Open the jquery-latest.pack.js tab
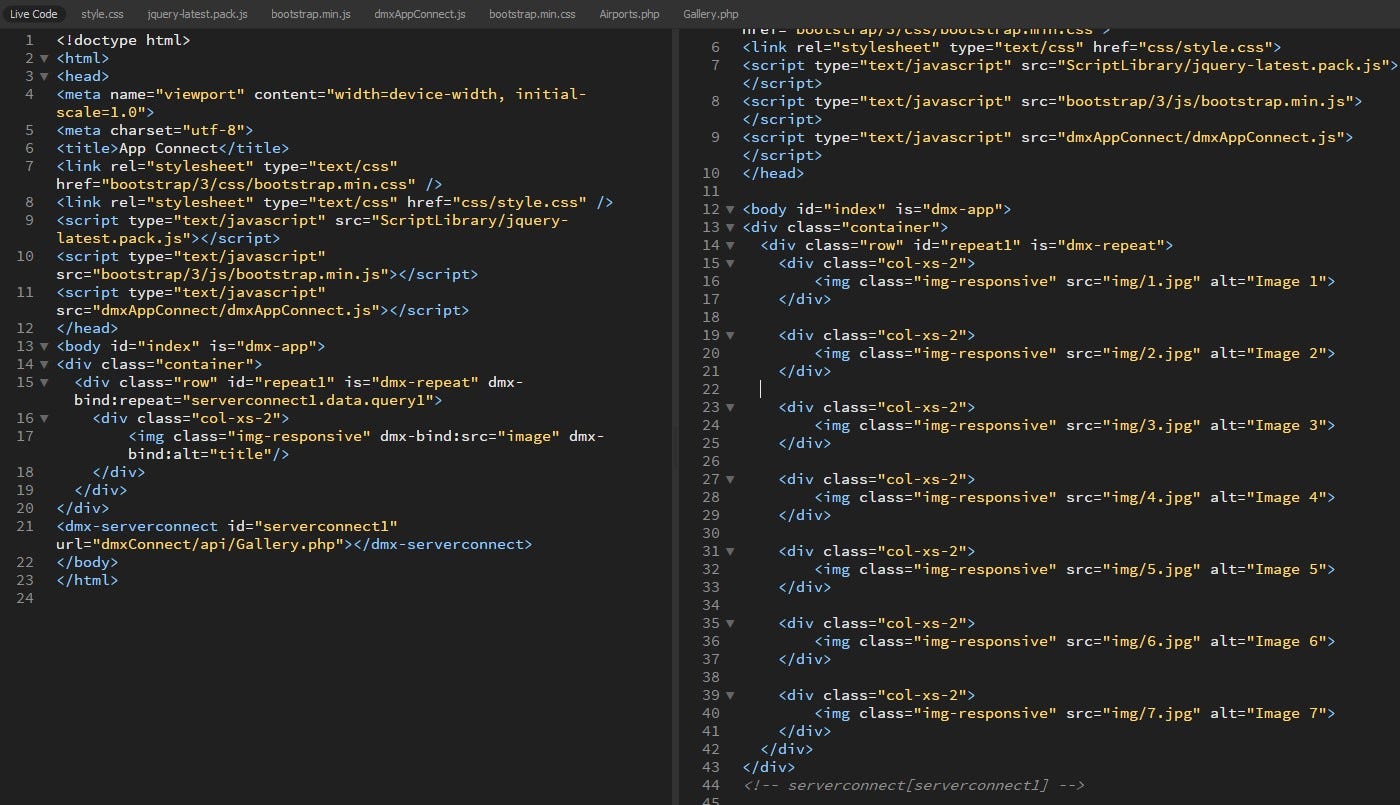Viewport: 1400px width, 805px height. tap(197, 14)
